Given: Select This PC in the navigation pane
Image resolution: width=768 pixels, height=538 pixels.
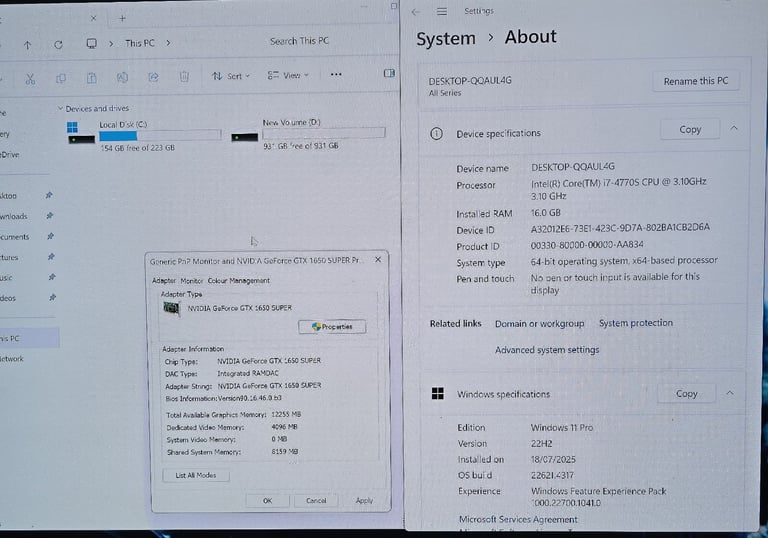Looking at the screenshot, I should [x=28, y=338].
